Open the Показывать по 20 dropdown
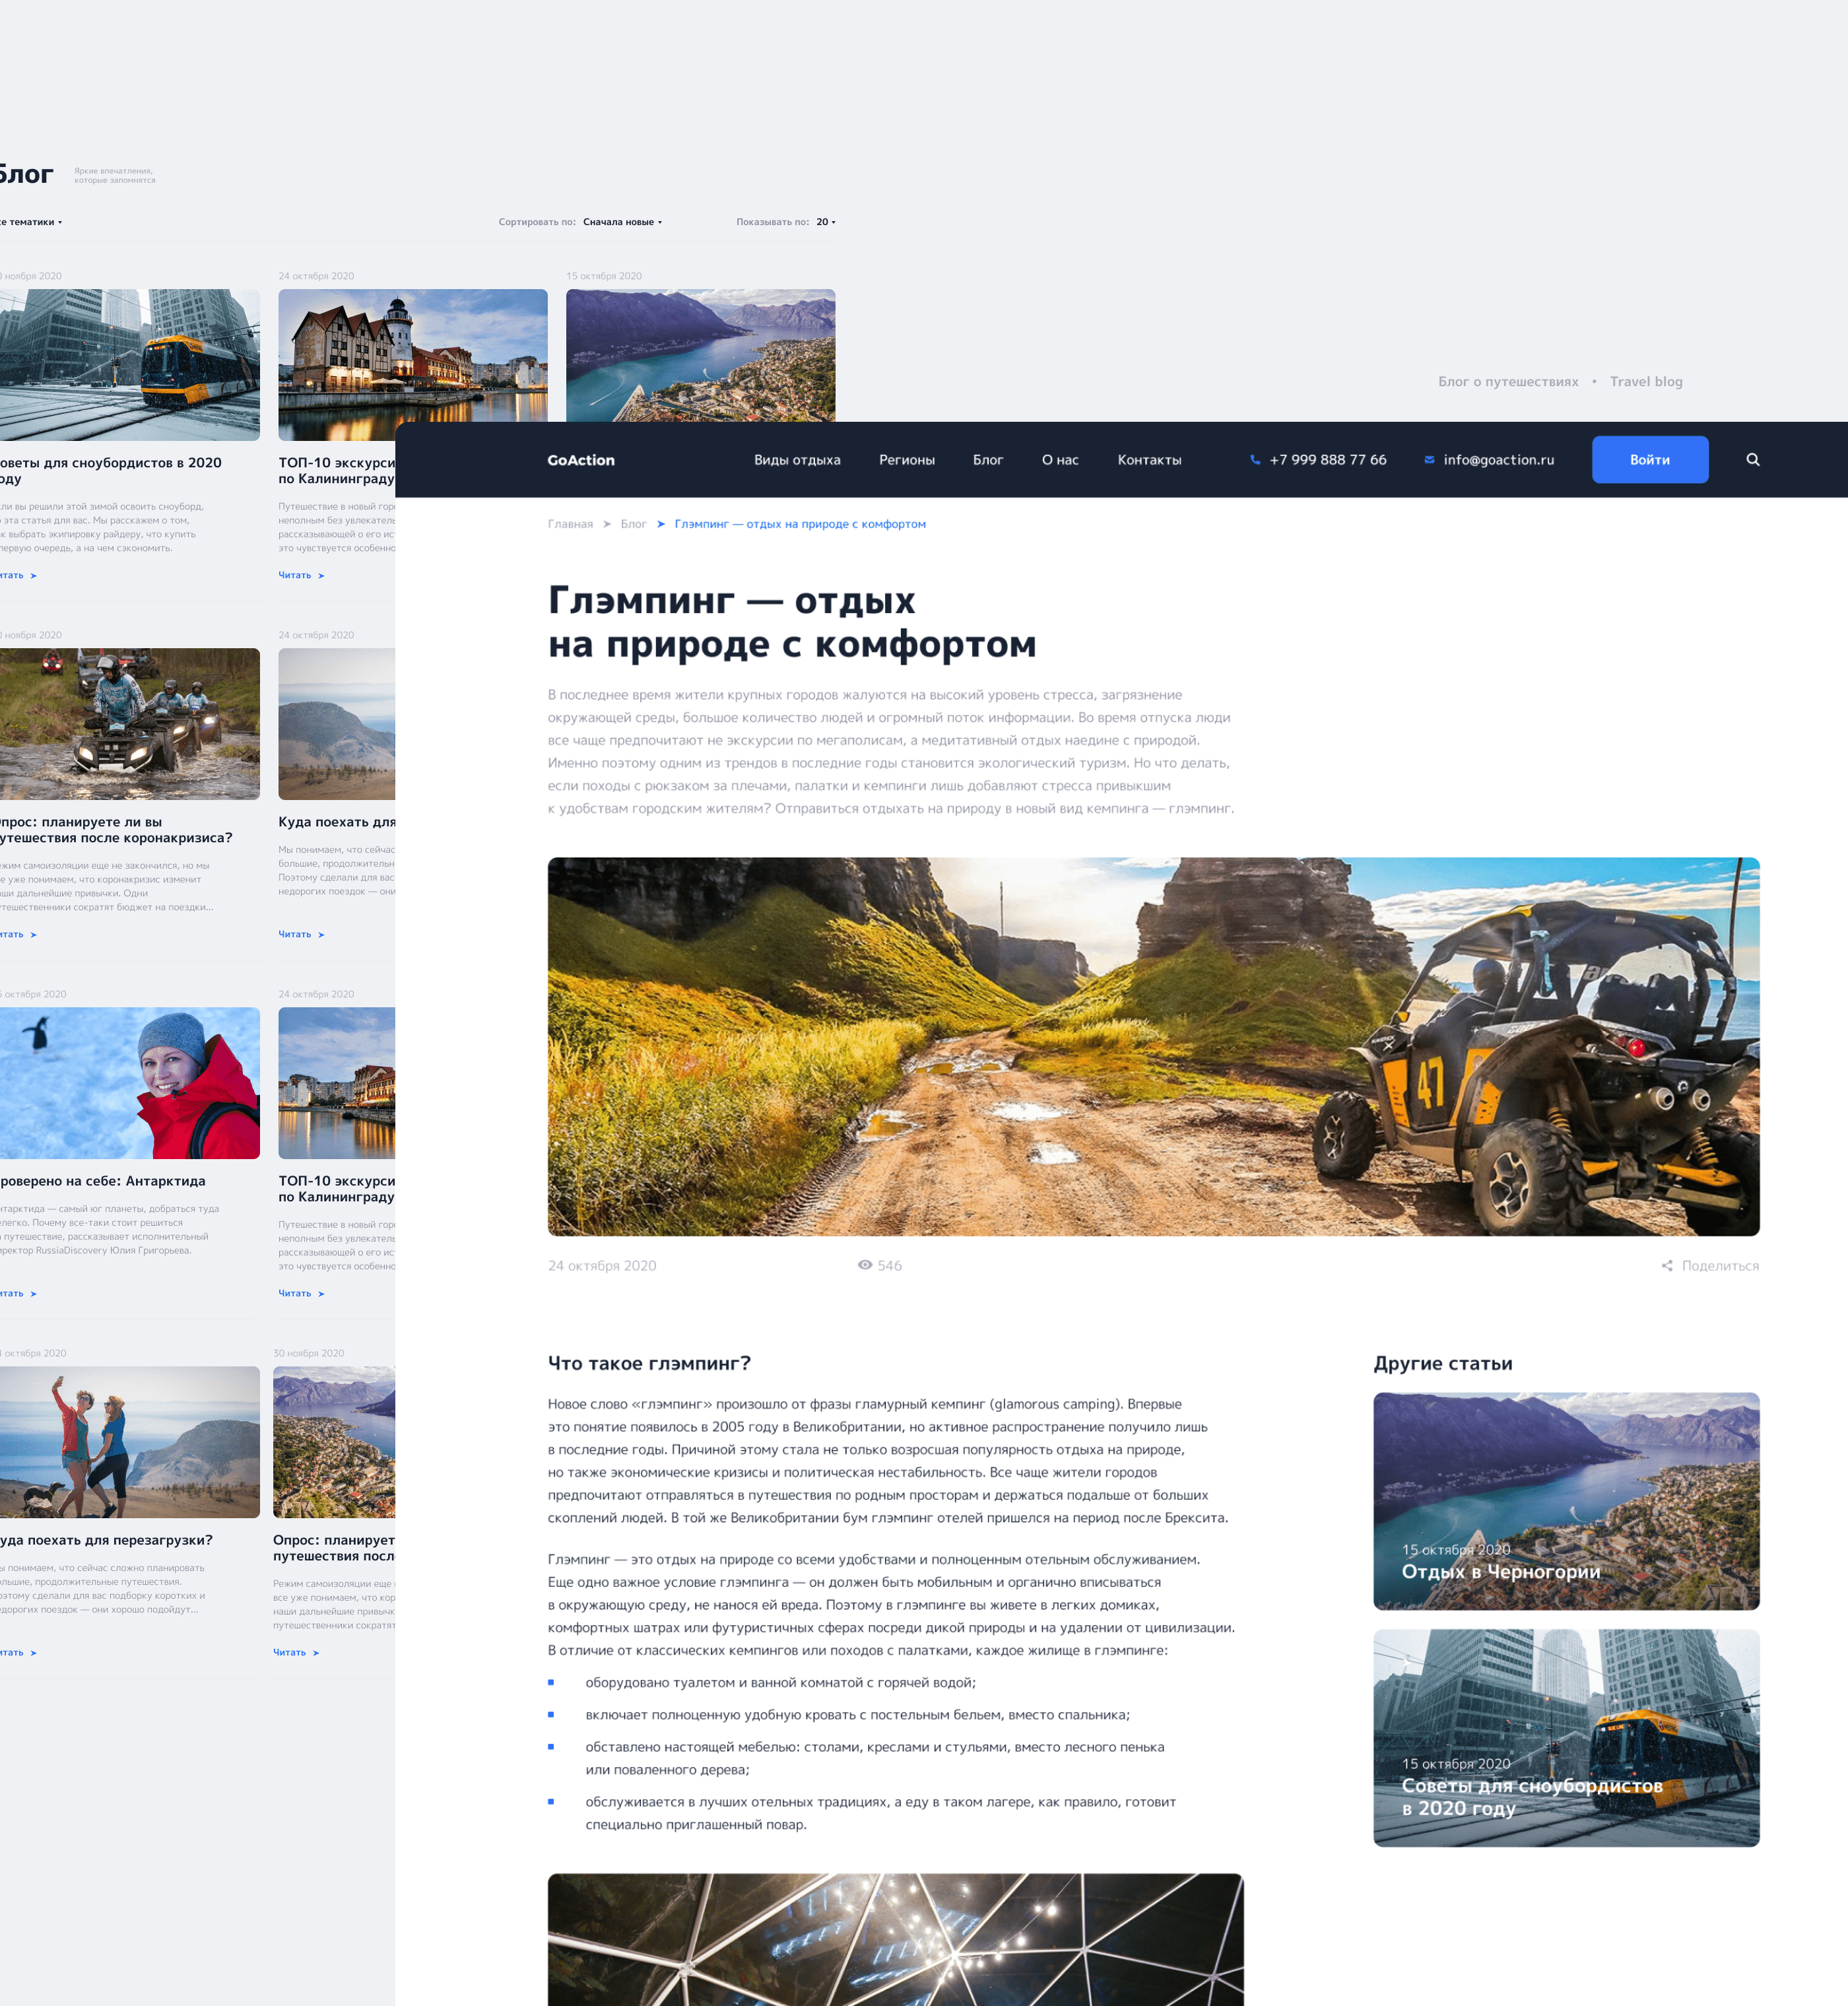The height and width of the screenshot is (2006, 1848). coord(825,222)
